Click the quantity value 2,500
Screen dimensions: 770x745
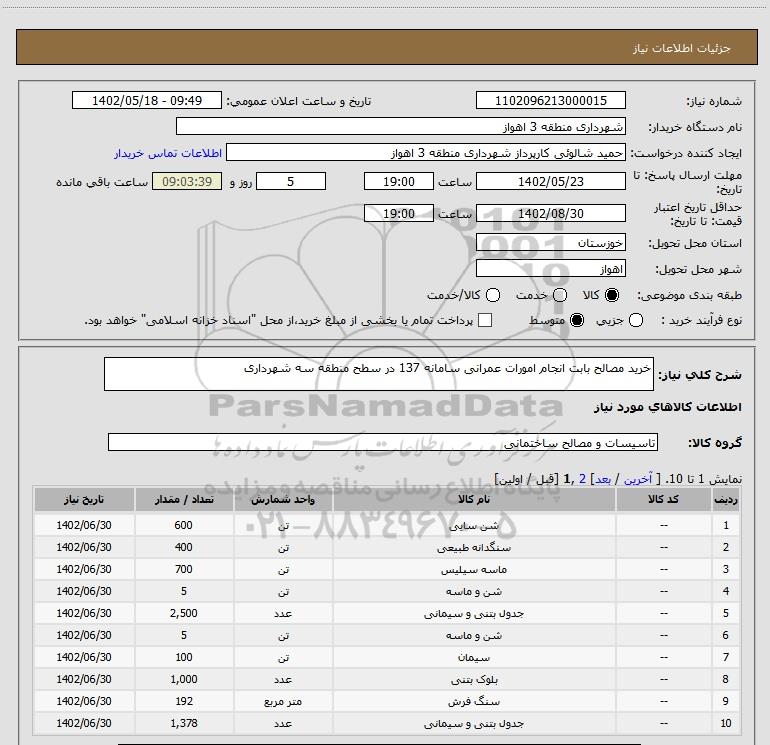coord(184,613)
